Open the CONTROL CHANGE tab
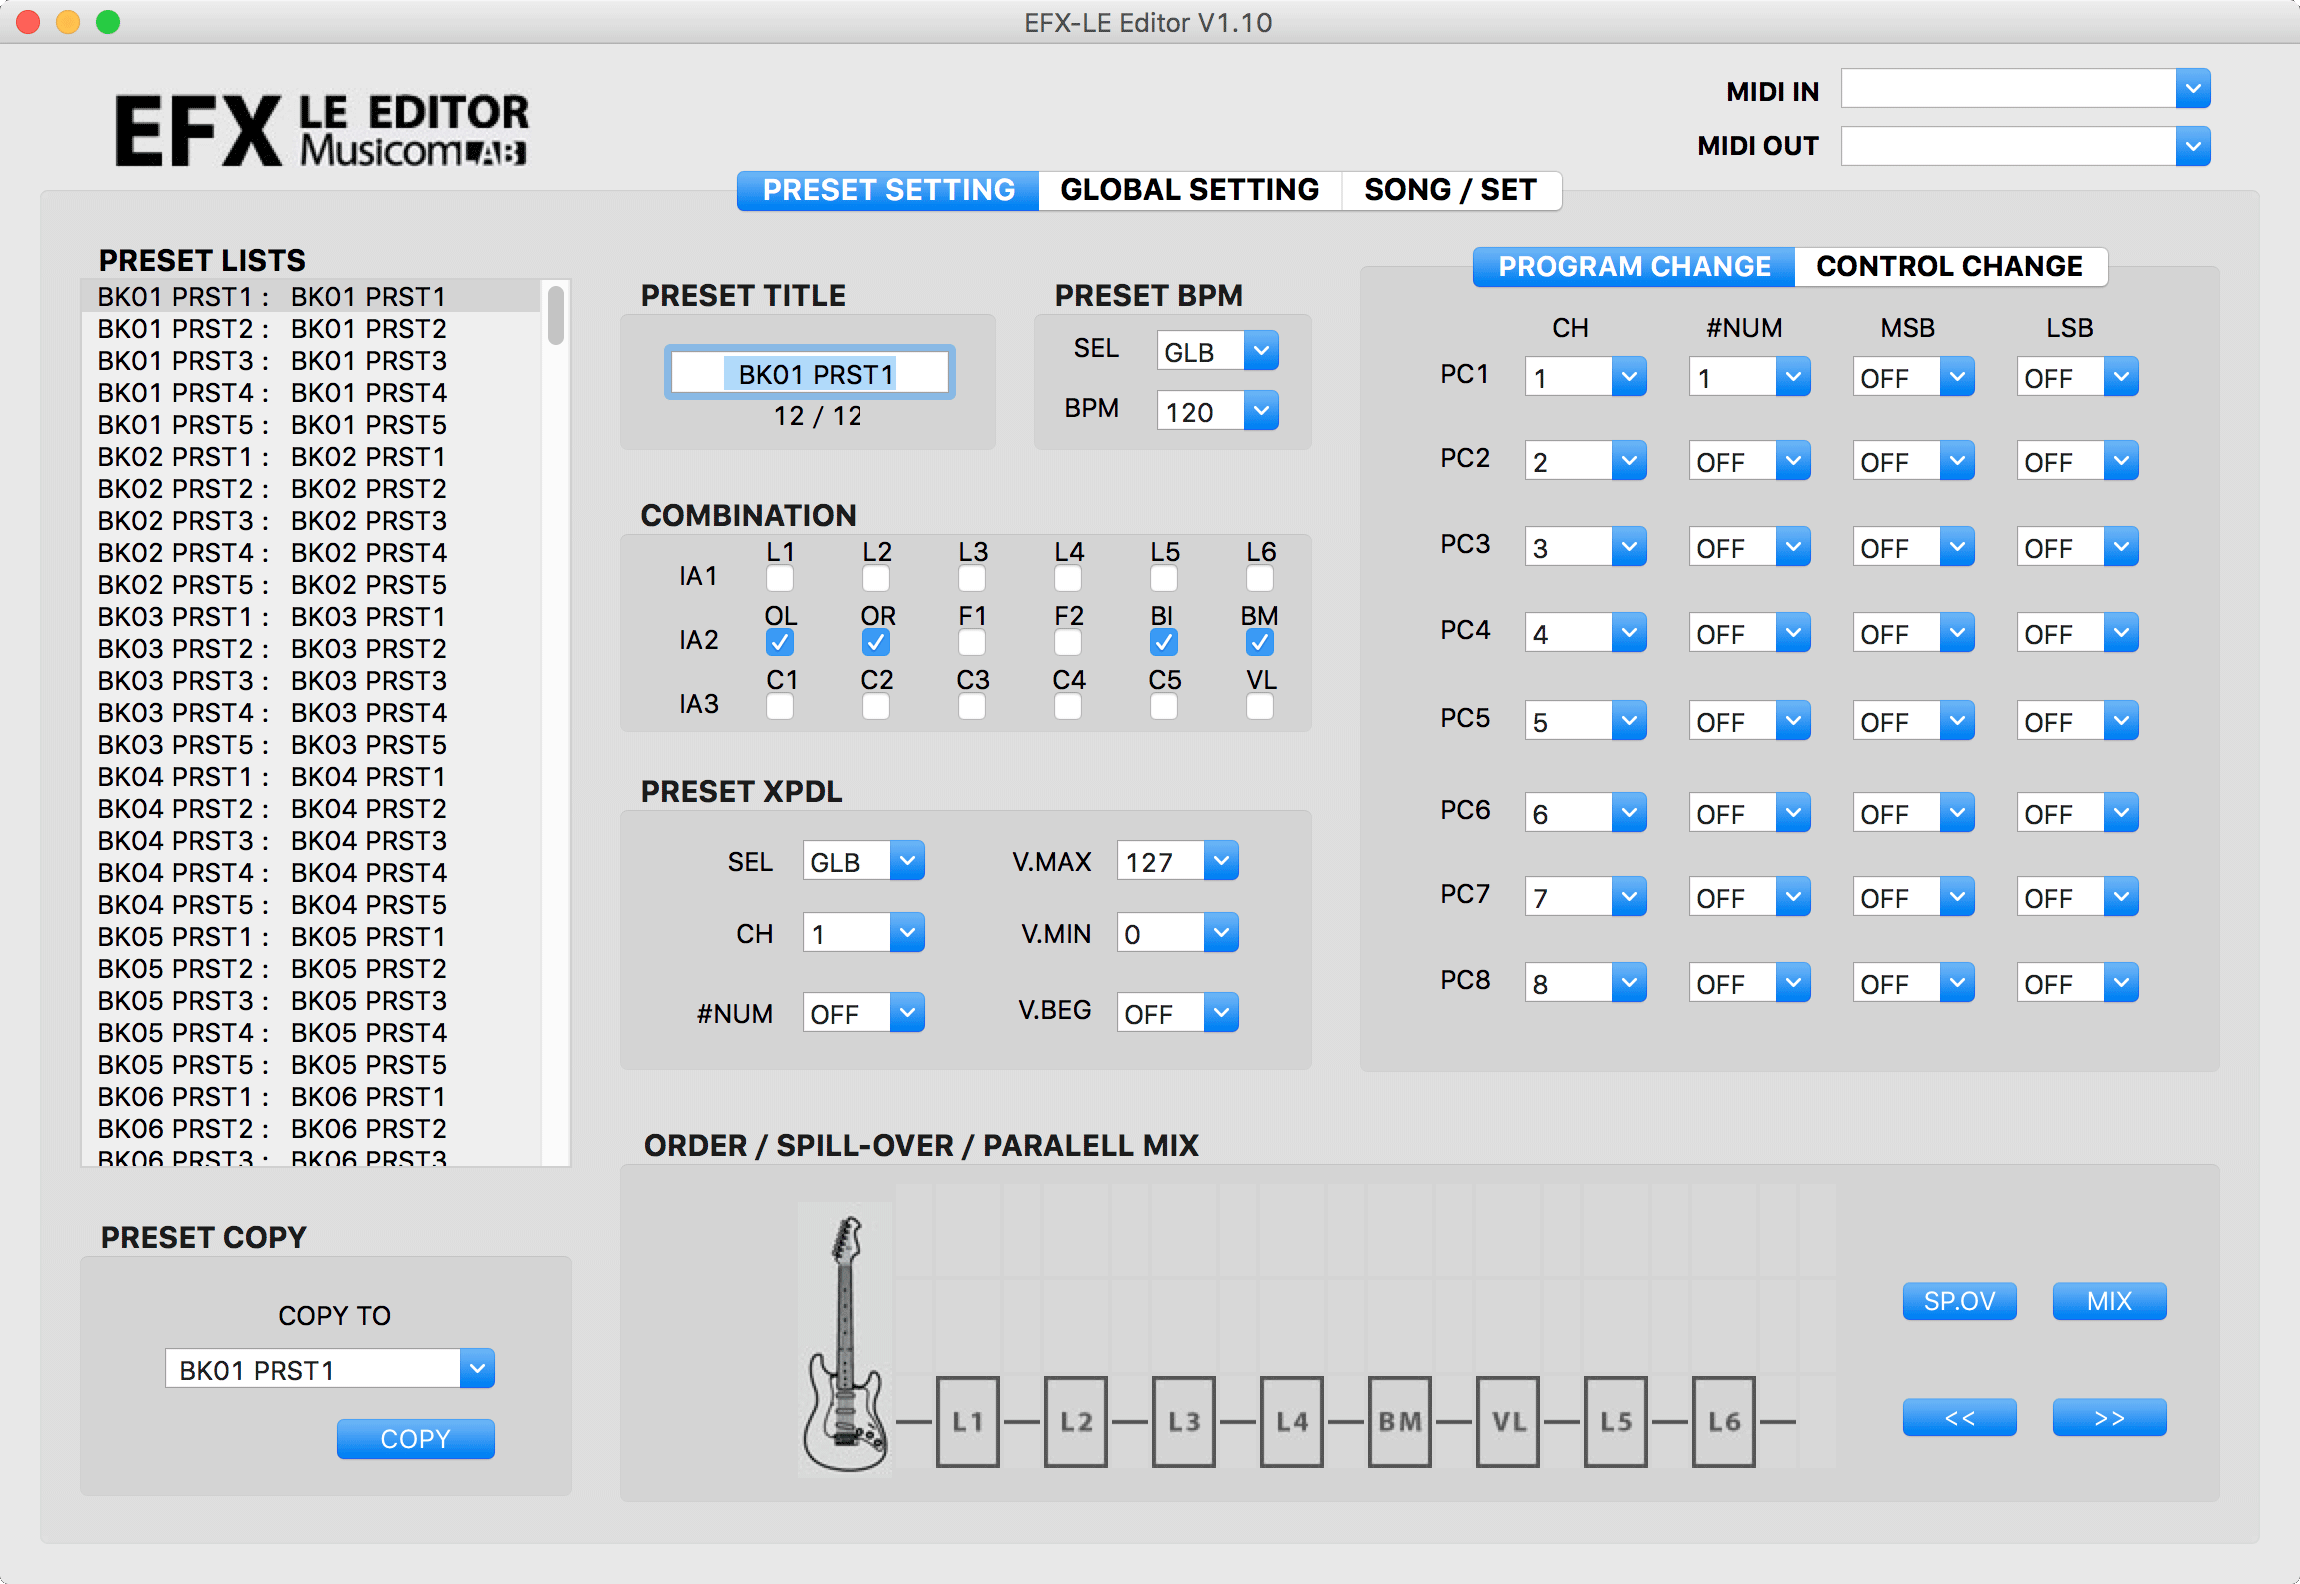 (1950, 265)
